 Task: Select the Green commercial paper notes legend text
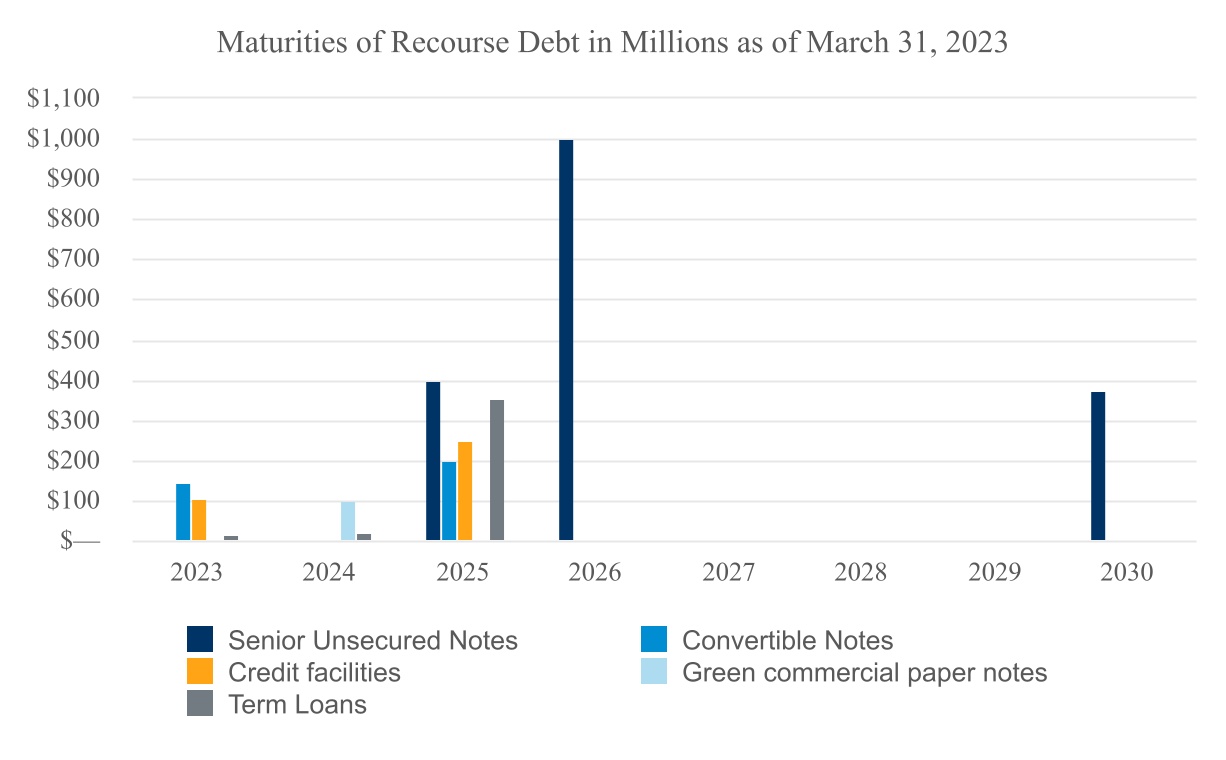click(x=864, y=672)
